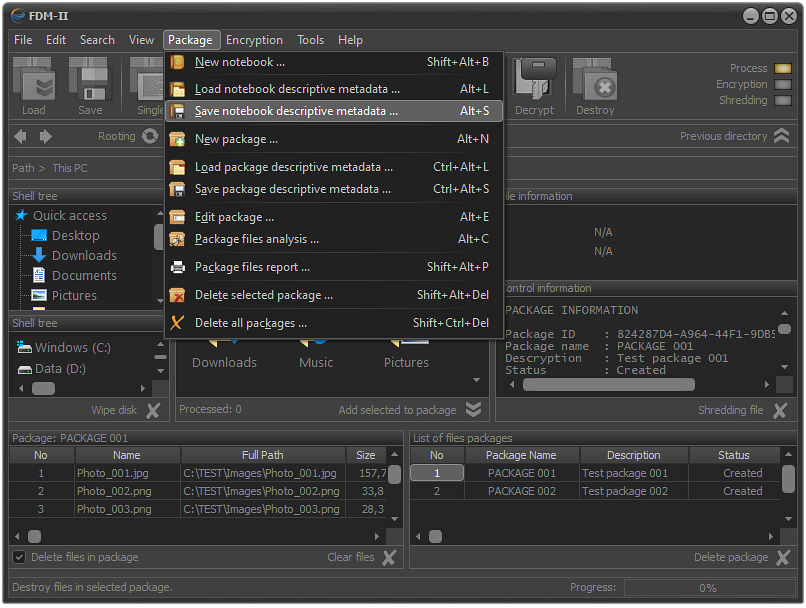Click the Delete package label

point(731,557)
